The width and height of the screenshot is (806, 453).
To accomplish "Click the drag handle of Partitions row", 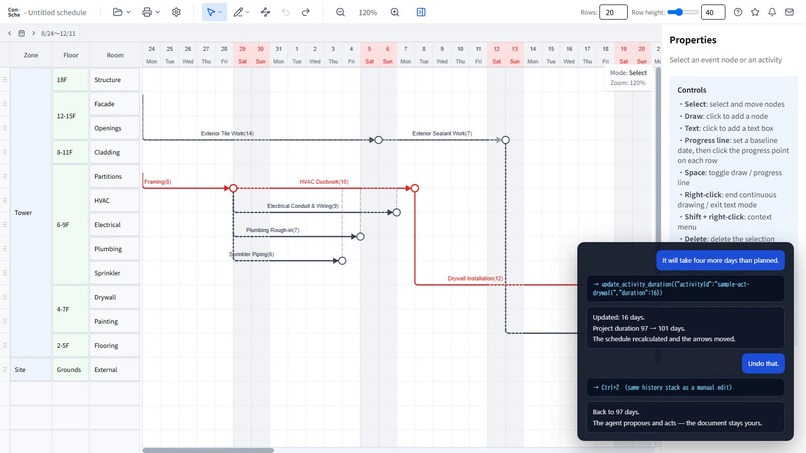I will (5, 176).
